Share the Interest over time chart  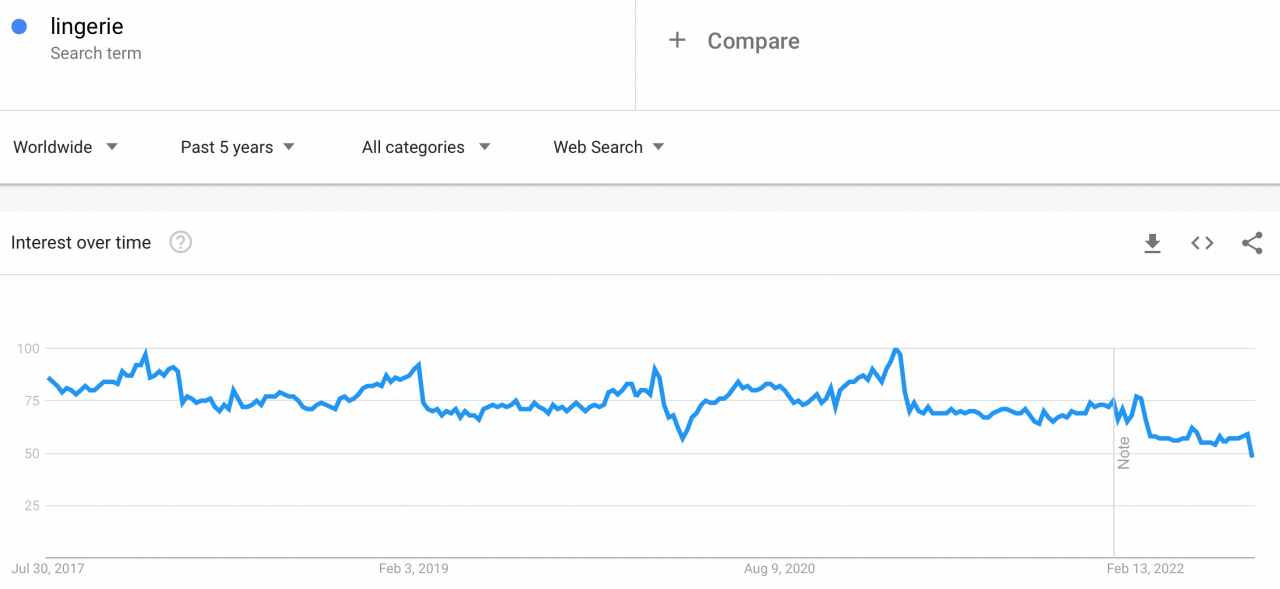(1252, 243)
